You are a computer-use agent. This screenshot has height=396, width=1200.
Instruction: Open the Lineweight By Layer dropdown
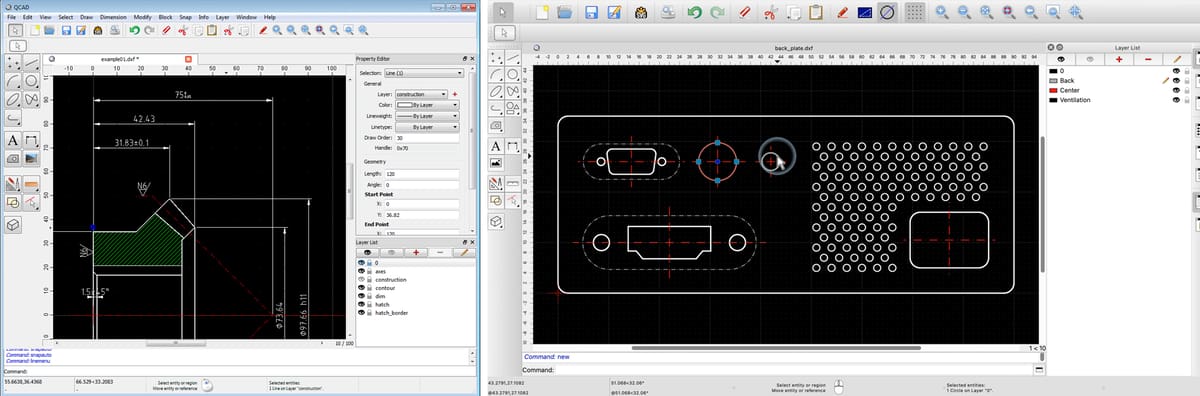tap(427, 116)
